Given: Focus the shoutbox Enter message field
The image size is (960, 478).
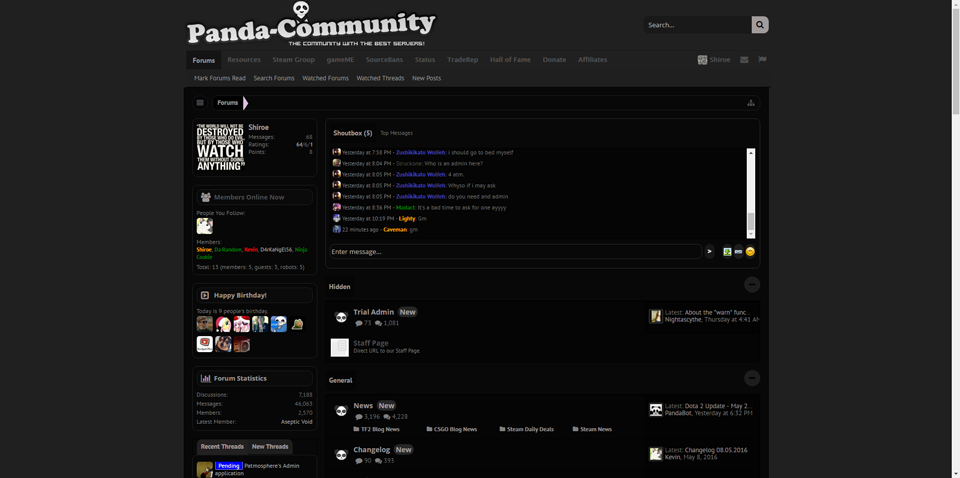Looking at the screenshot, I should (x=516, y=252).
